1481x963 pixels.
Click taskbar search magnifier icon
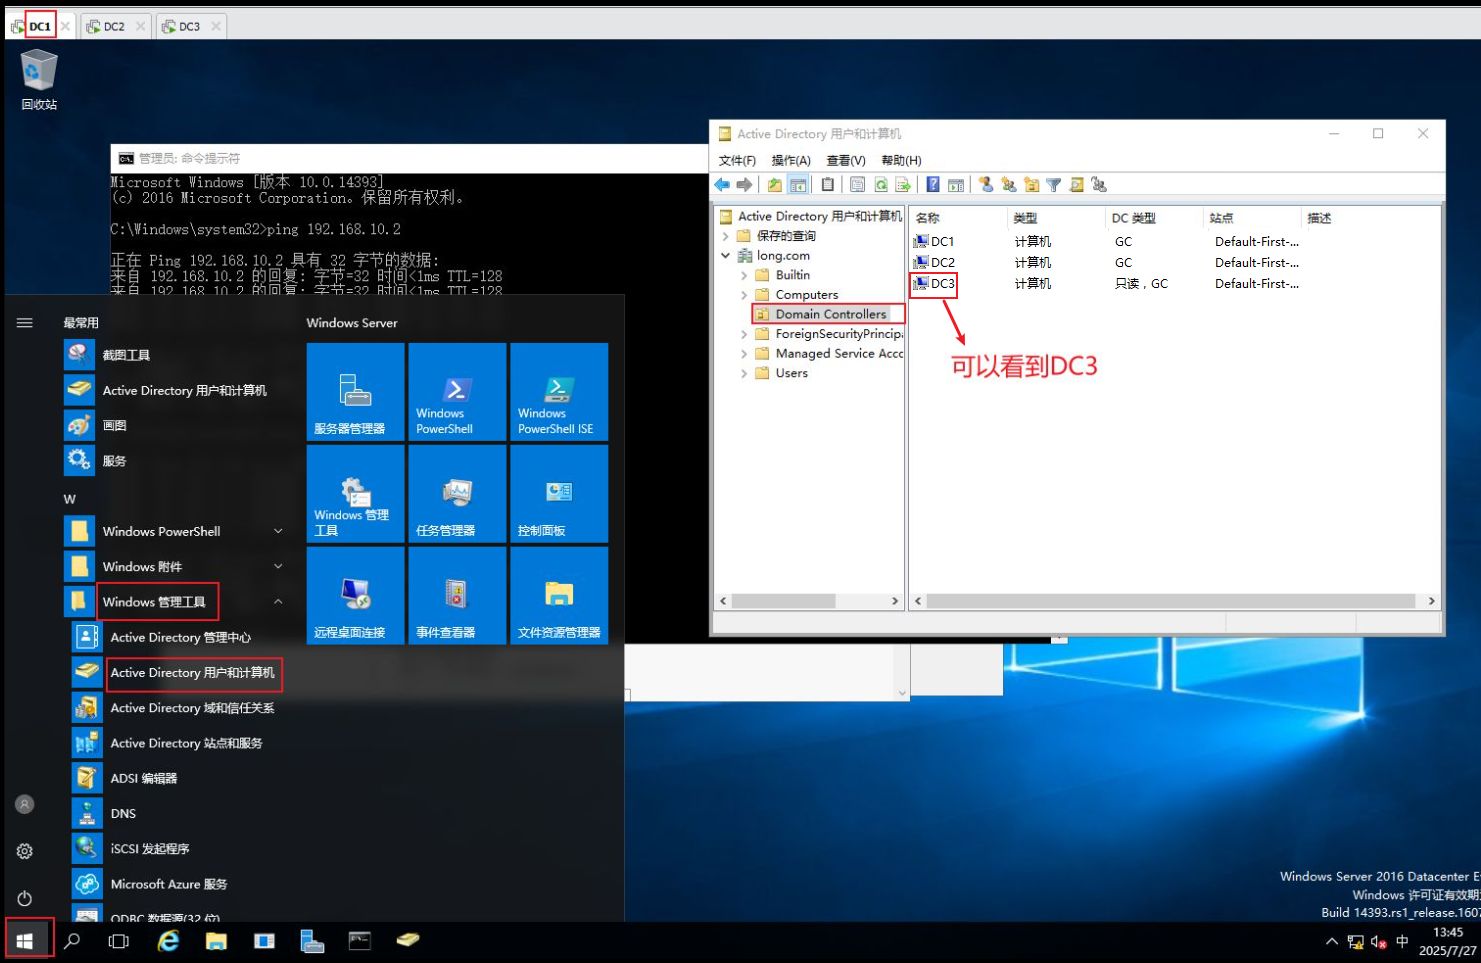[x=72, y=941]
